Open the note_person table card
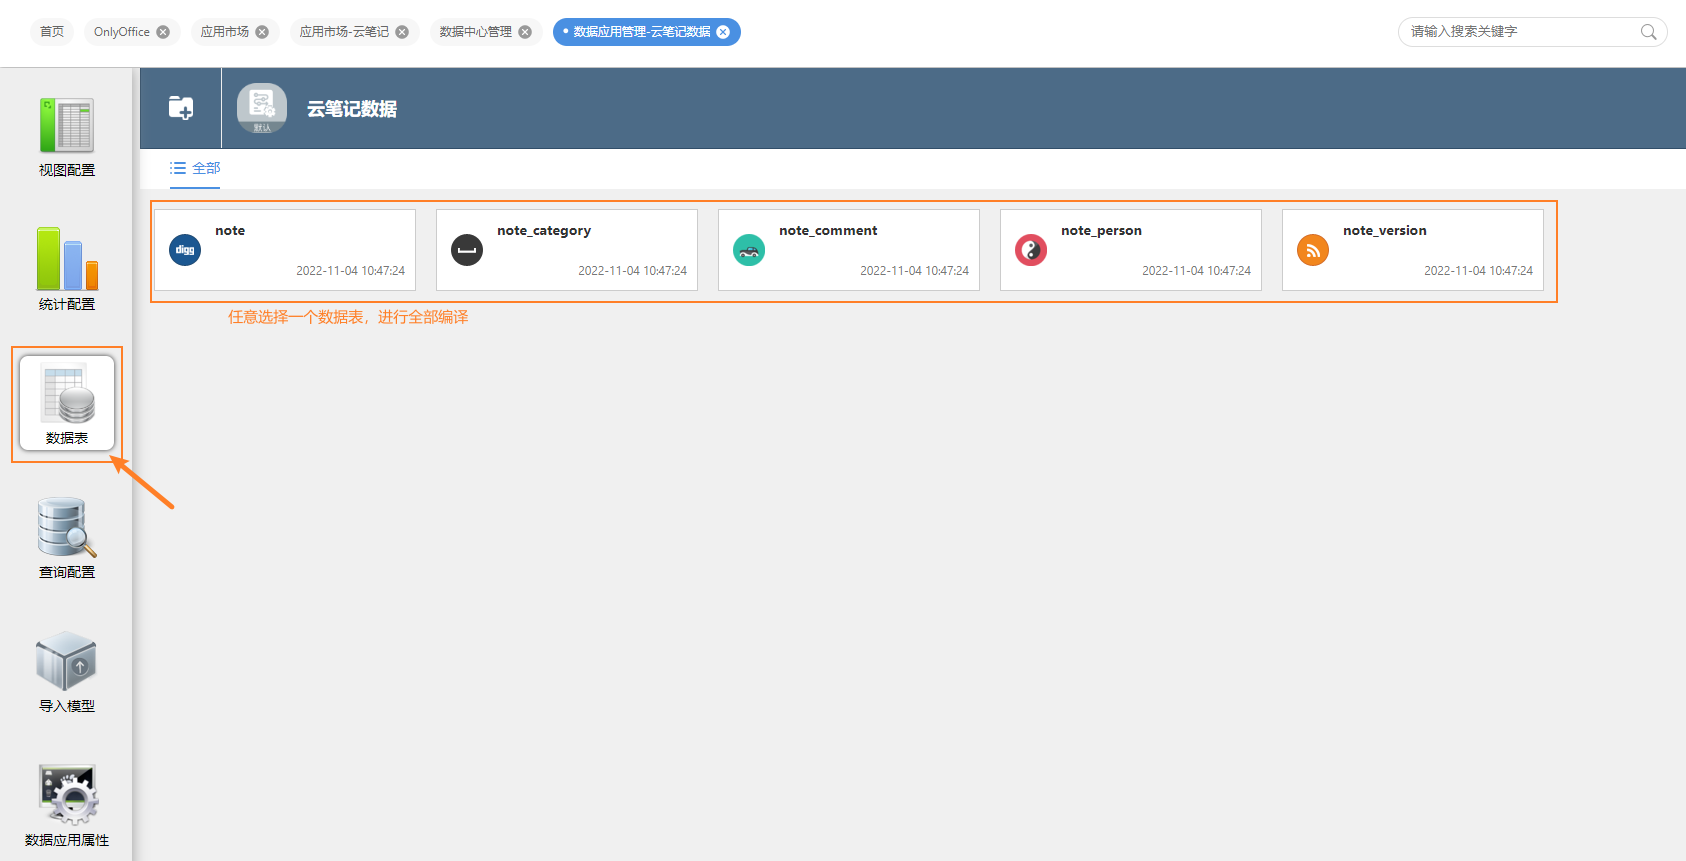This screenshot has width=1686, height=861. (x=1131, y=250)
